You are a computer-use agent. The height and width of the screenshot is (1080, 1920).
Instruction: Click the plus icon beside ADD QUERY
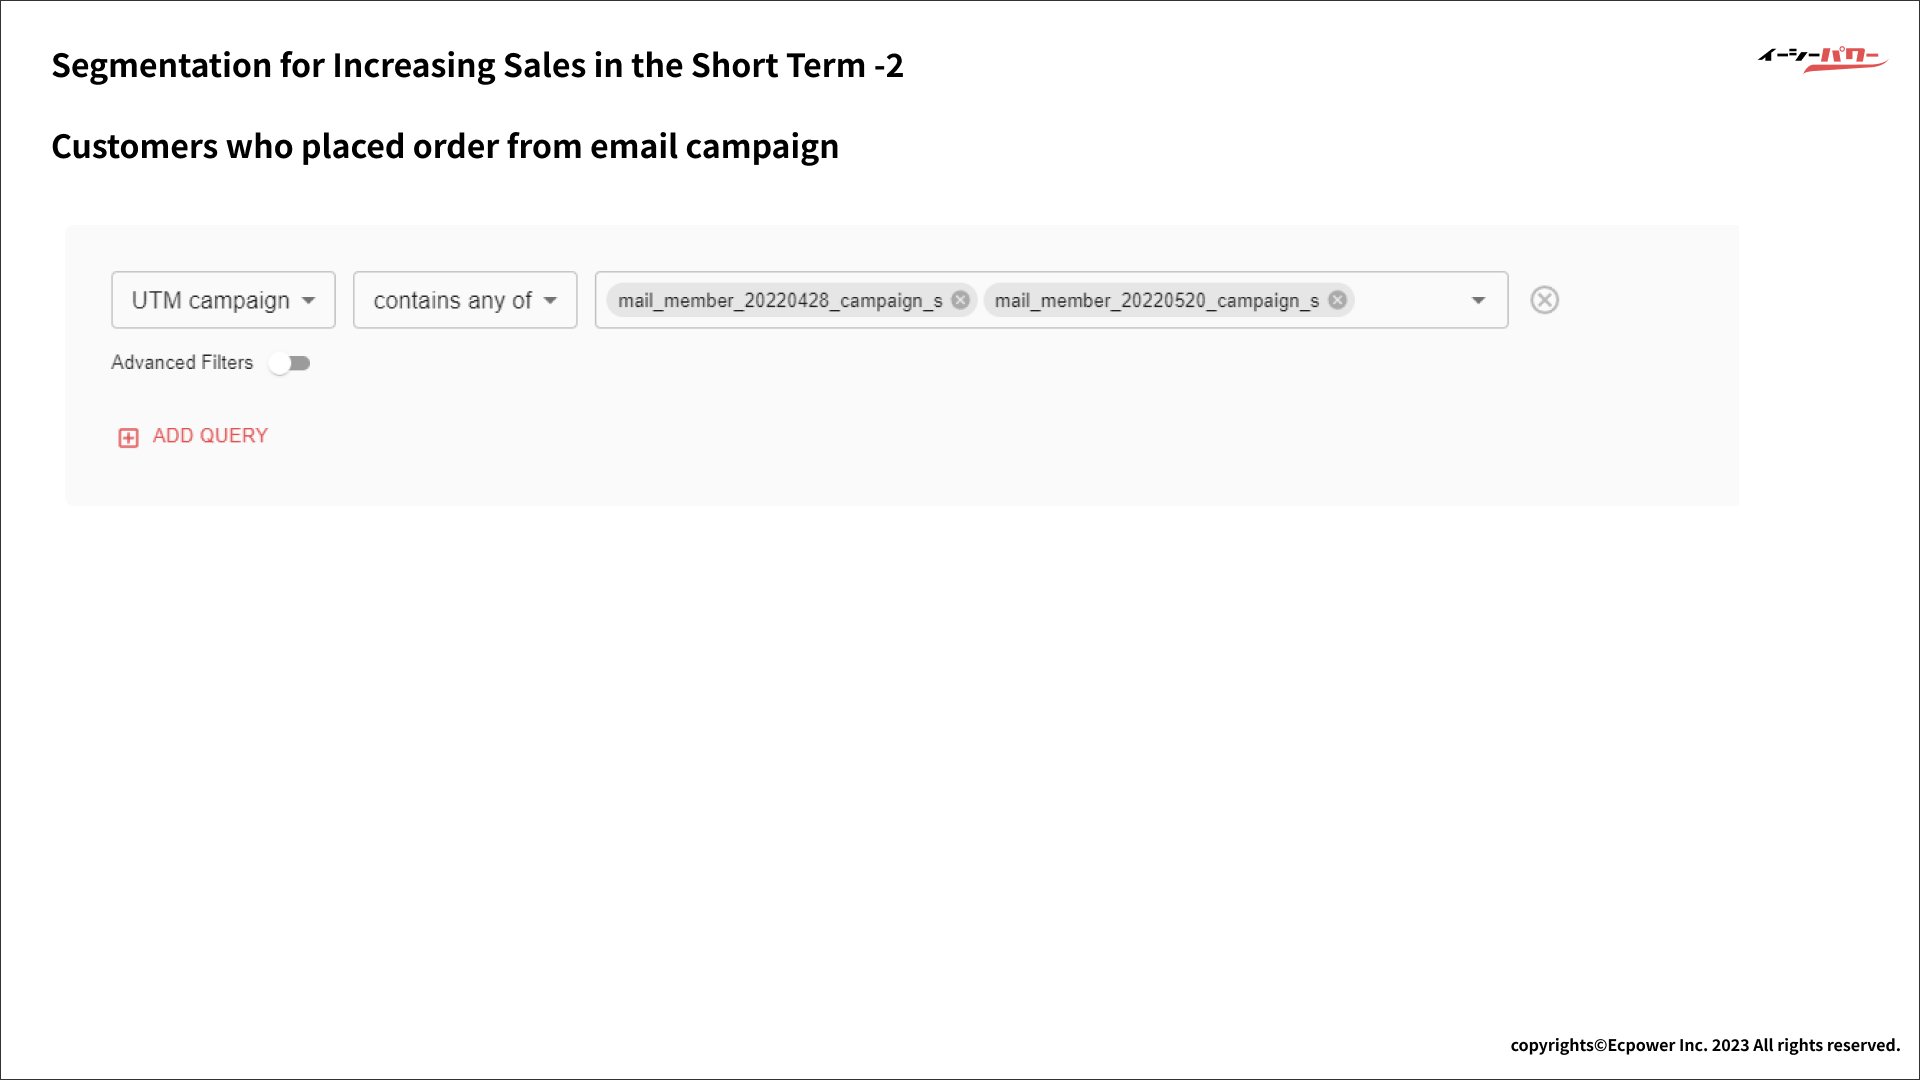[128, 438]
